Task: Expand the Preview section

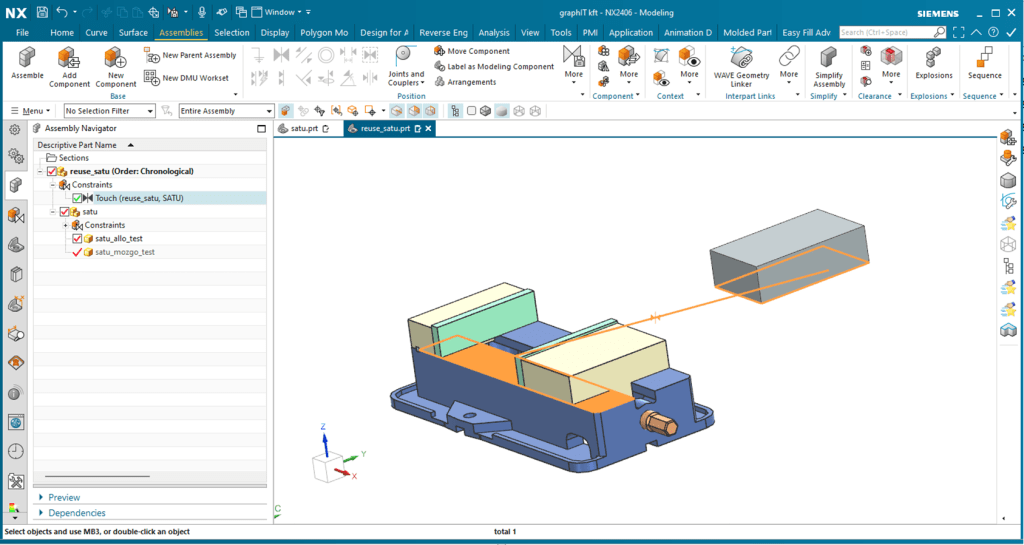Action: [64, 497]
